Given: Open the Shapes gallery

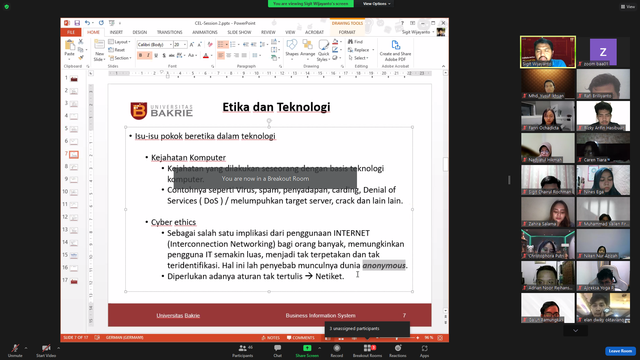Looking at the screenshot, I should (292, 49).
